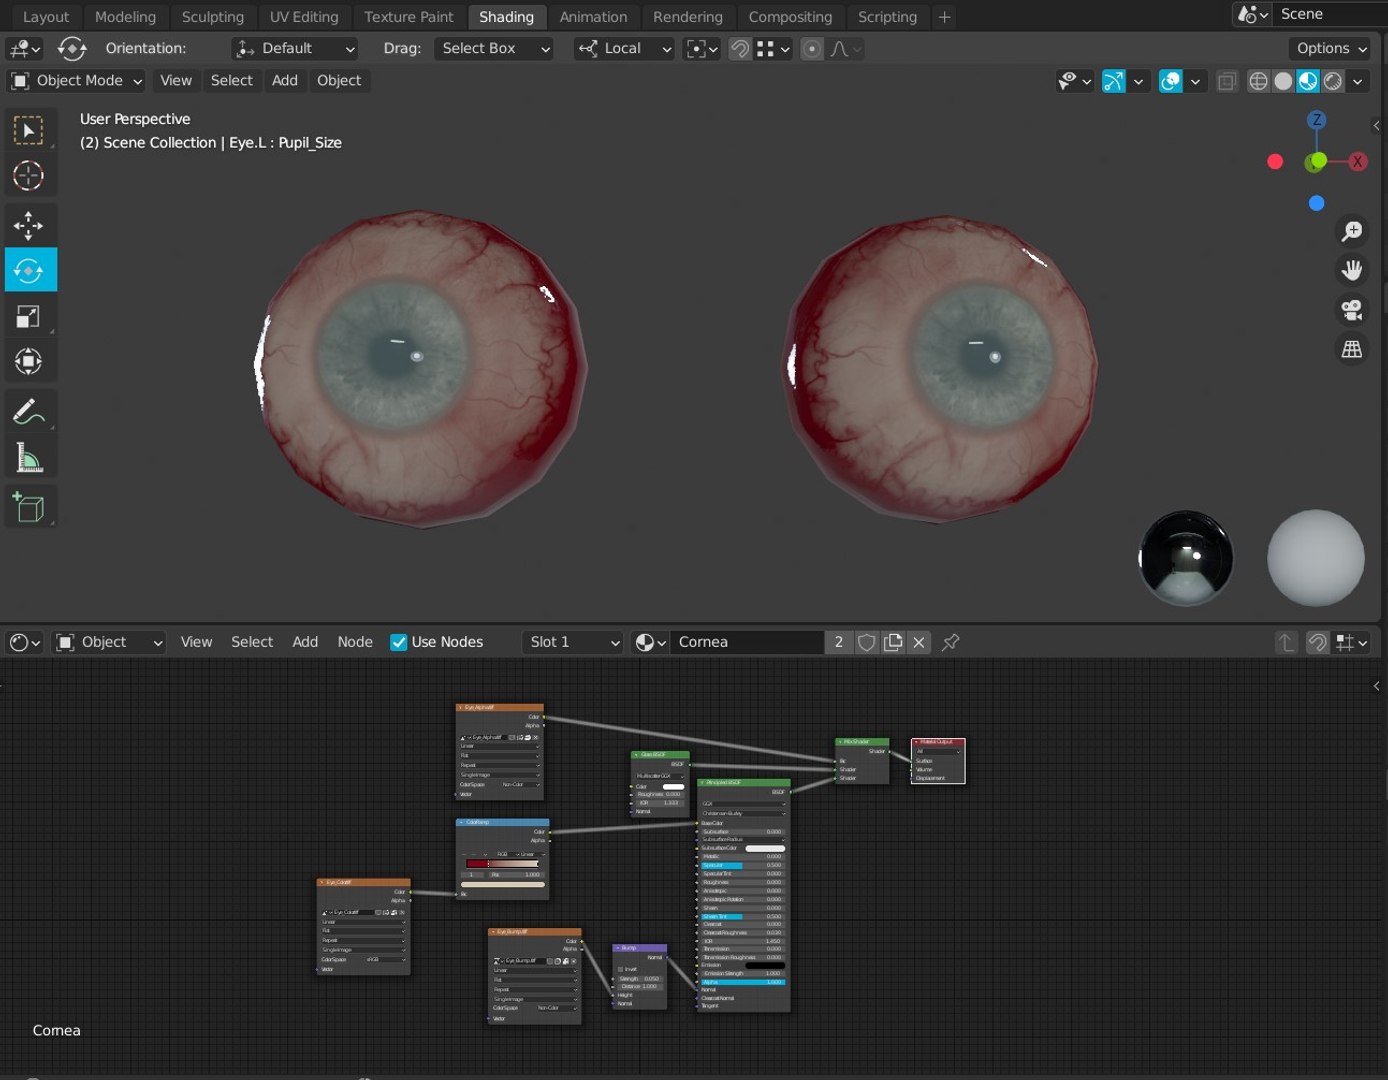Toggle the pin icon in node editor
Viewport: 1388px width, 1080px height.
[x=951, y=642]
